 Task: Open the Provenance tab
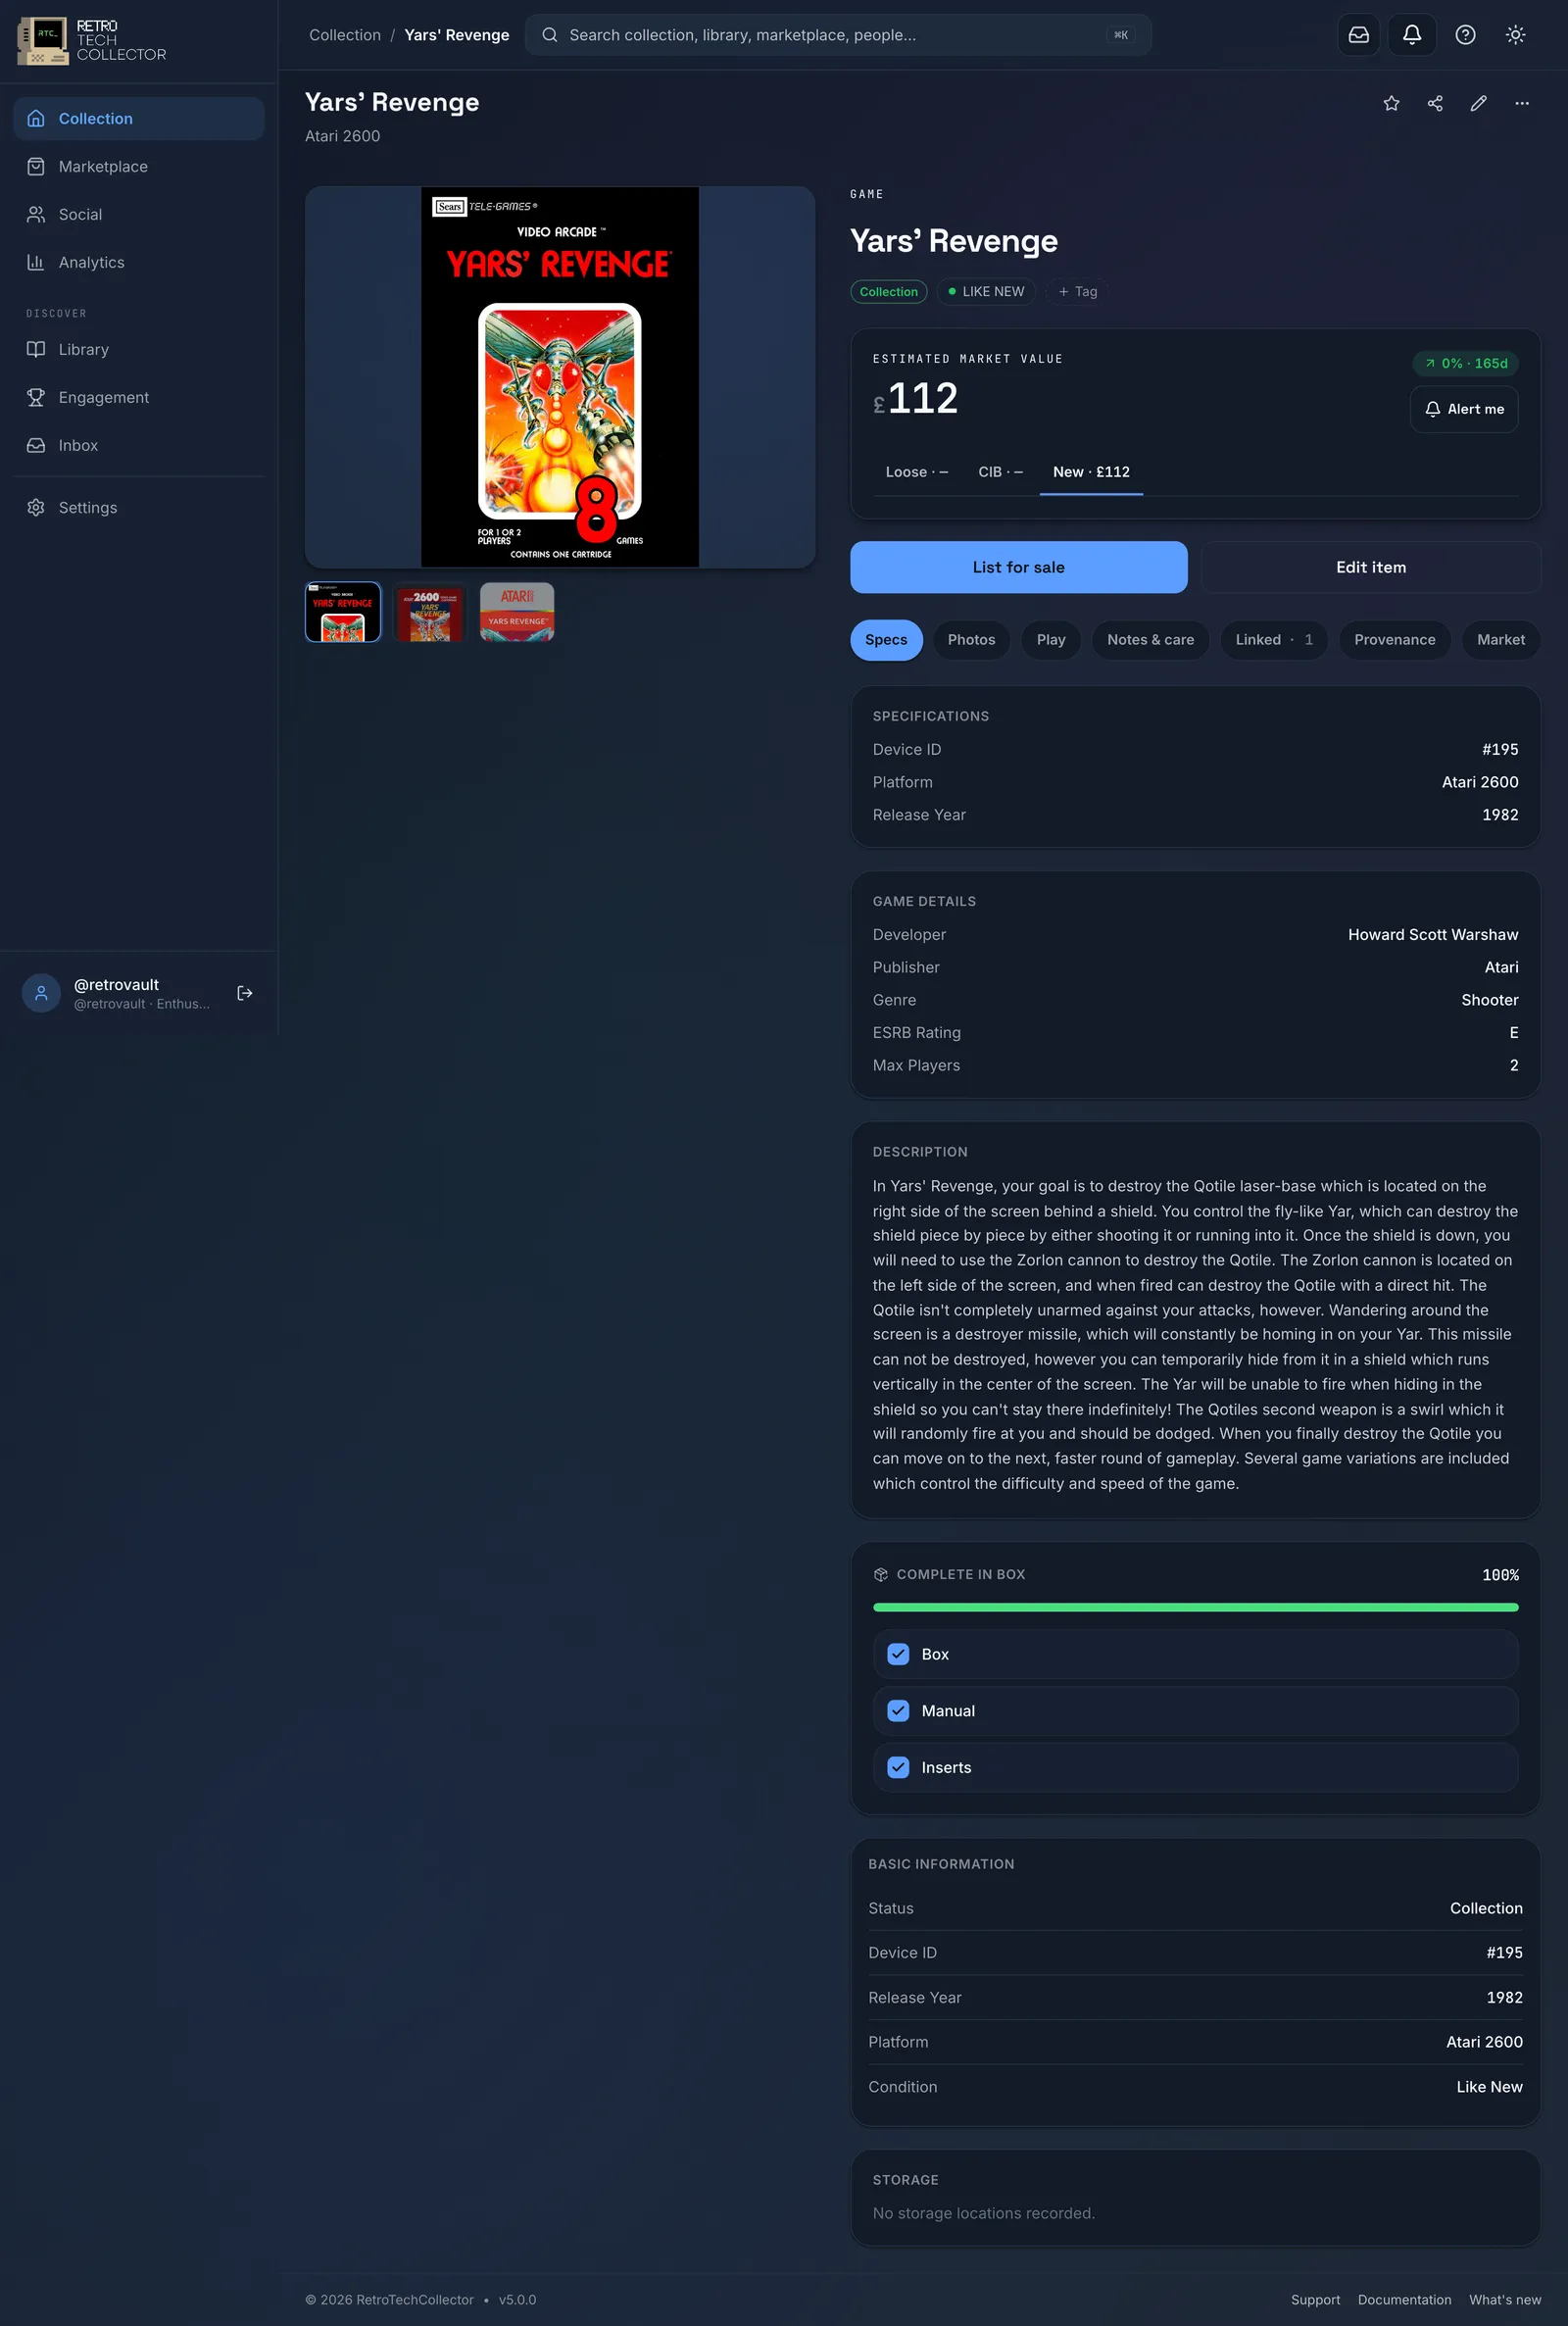(x=1394, y=640)
